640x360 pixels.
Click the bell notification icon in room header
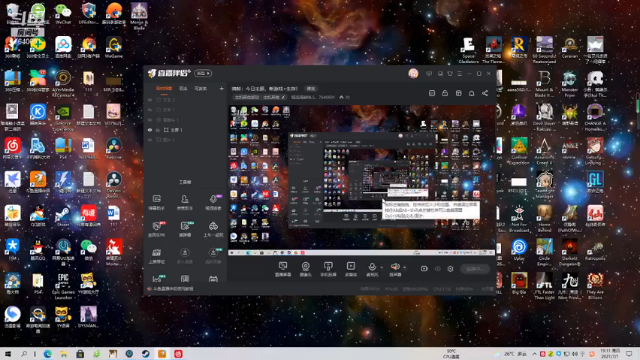(x=471, y=93)
